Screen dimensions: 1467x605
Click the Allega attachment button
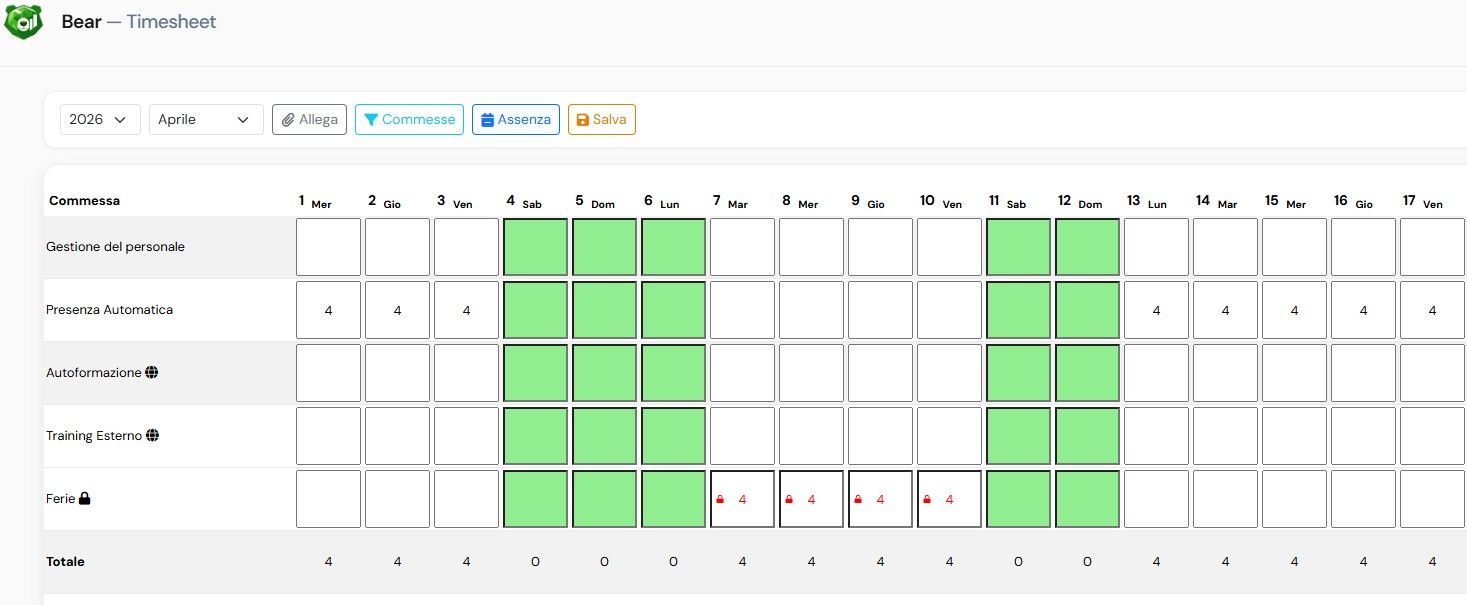pos(309,119)
